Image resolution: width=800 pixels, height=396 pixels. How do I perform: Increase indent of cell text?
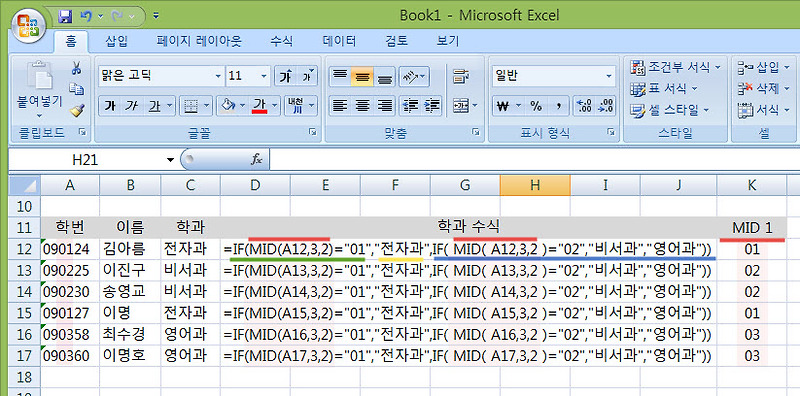pyautogui.click(x=432, y=106)
